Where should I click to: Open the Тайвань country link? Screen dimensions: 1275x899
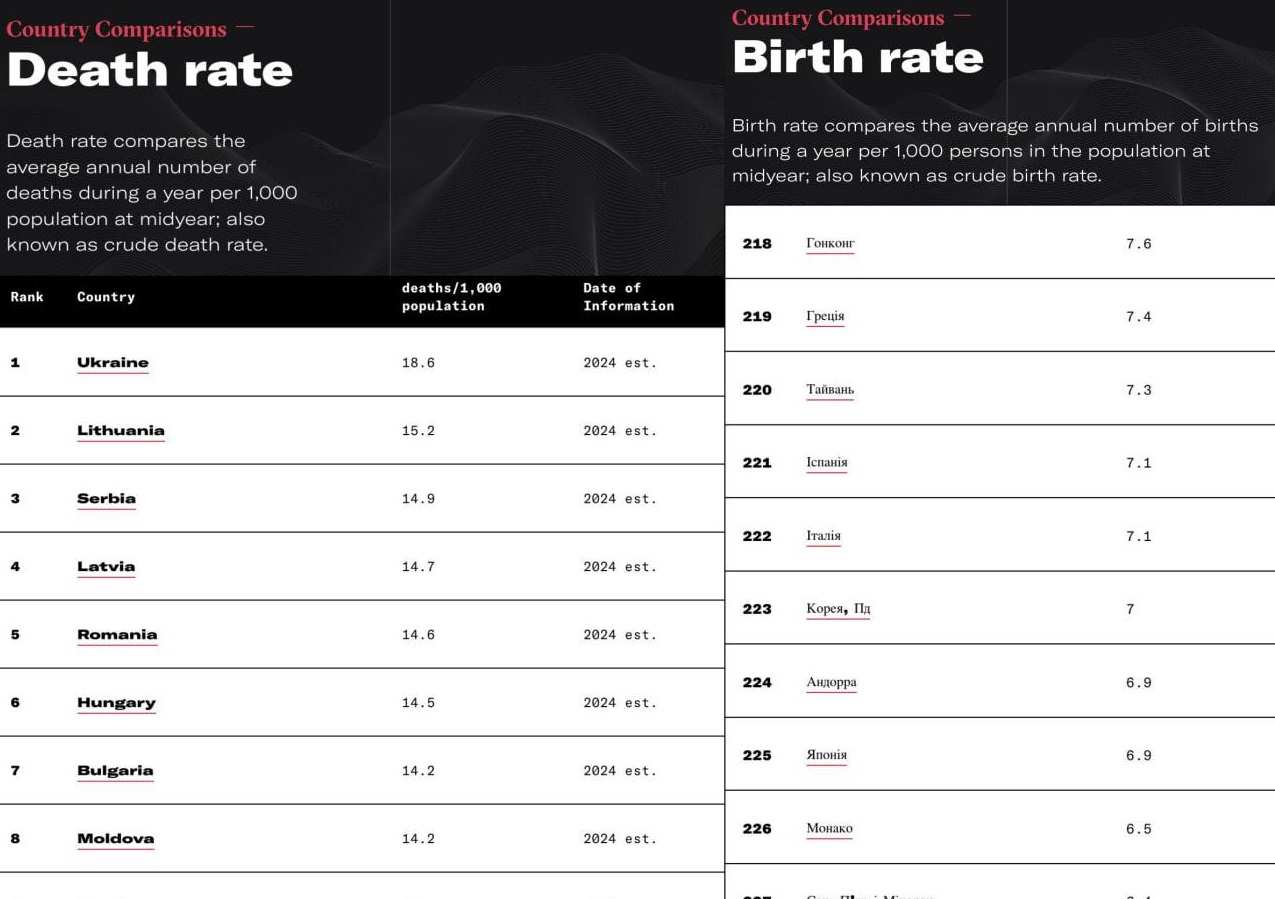[x=830, y=390]
